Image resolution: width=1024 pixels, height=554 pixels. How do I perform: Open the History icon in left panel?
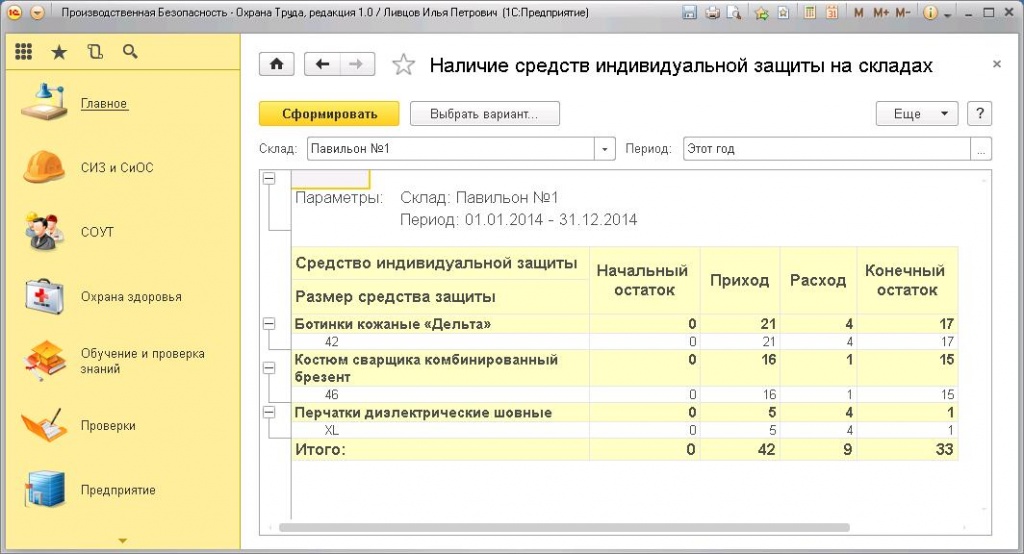coord(95,52)
